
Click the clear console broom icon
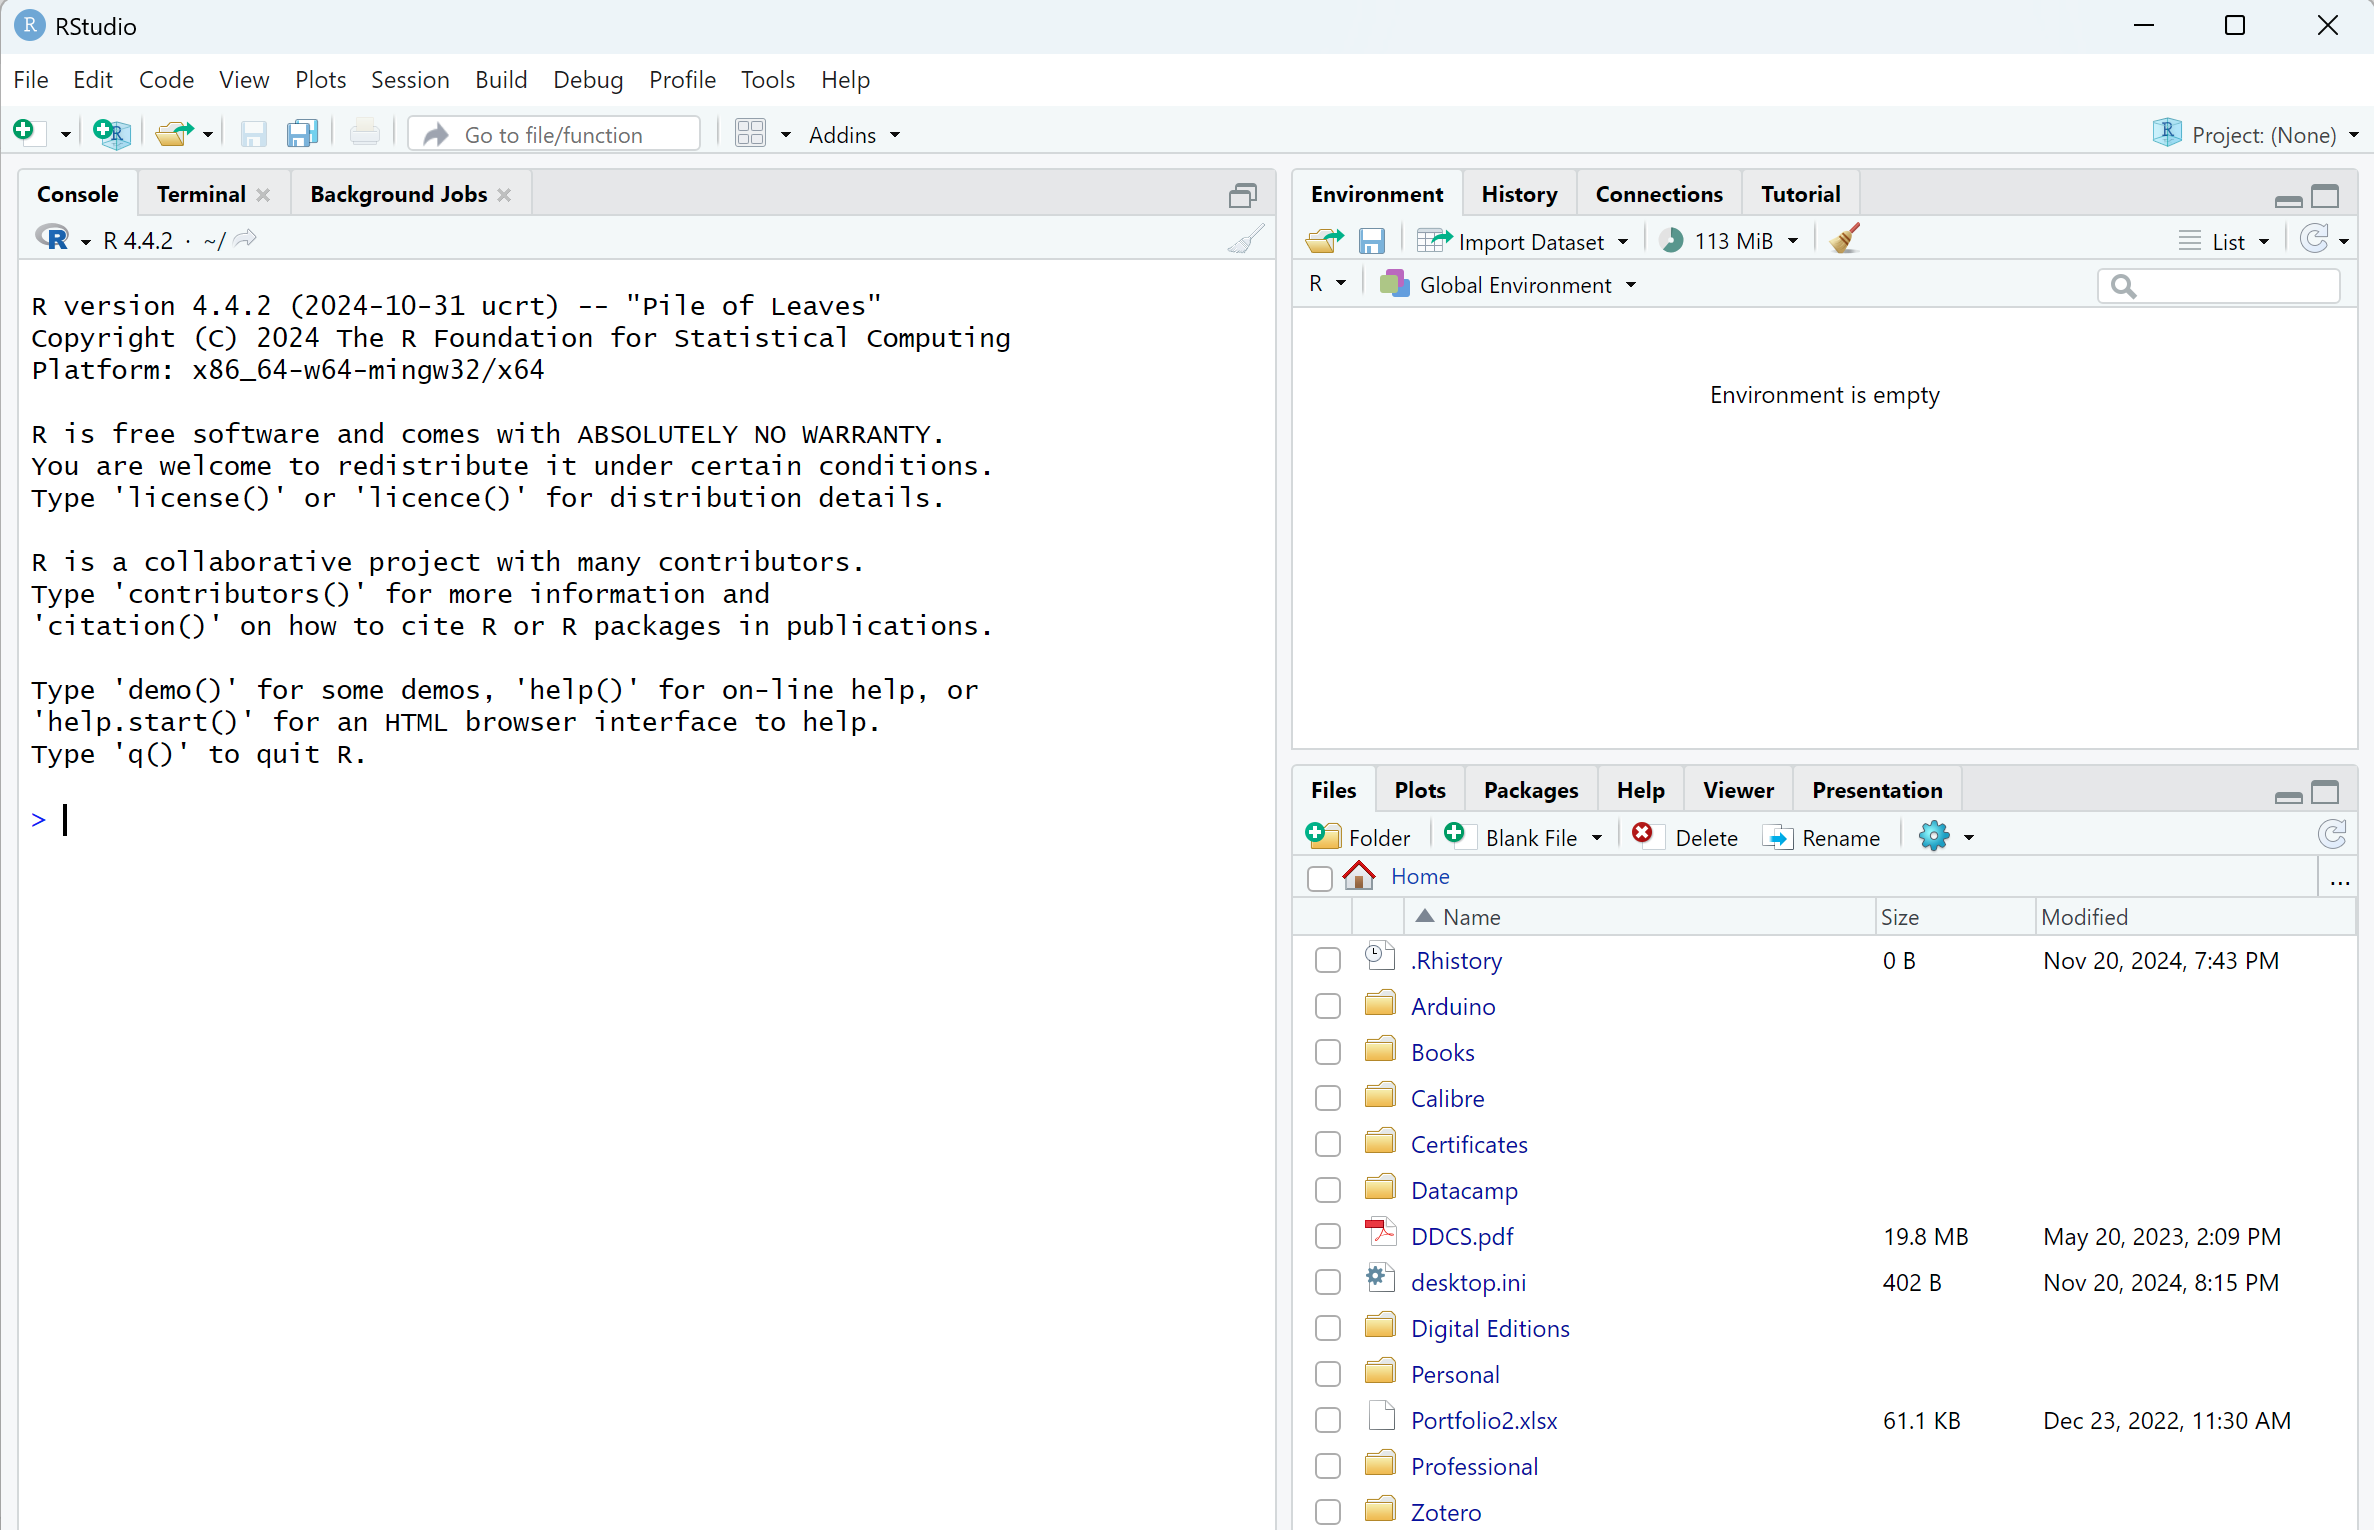[1245, 240]
